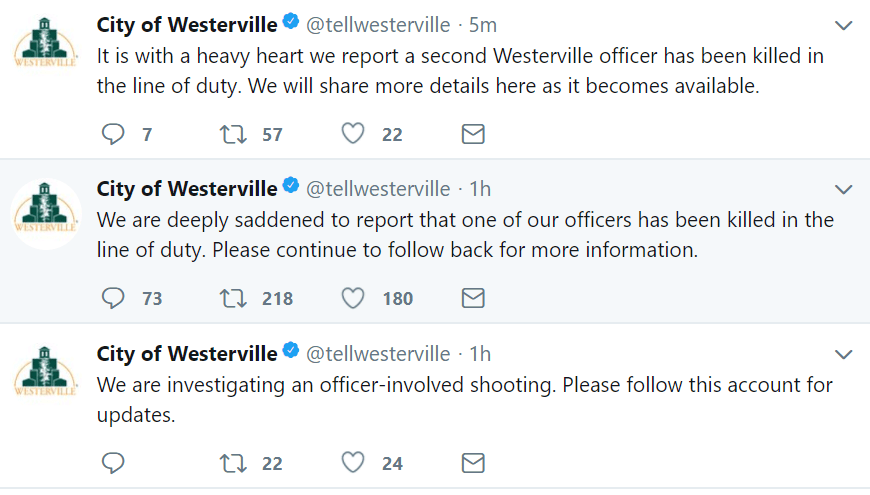Like the tweet with 22 likes
The height and width of the screenshot is (495, 870).
click(x=353, y=134)
